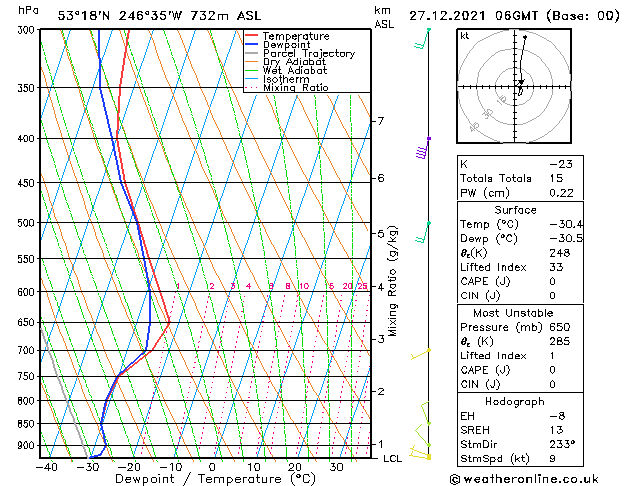Click the StmSpd (kt) value 9
This screenshot has width=629, height=486.
[552, 459]
